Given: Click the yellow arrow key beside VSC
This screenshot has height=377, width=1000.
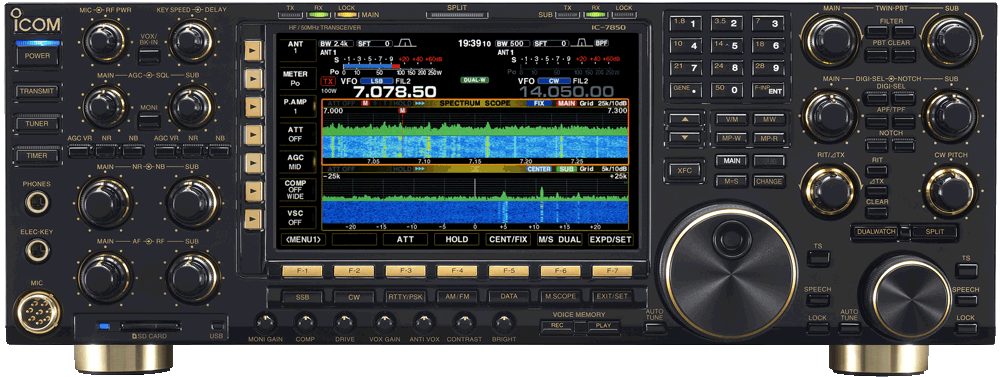Looking at the screenshot, I should pyautogui.click(x=253, y=219).
